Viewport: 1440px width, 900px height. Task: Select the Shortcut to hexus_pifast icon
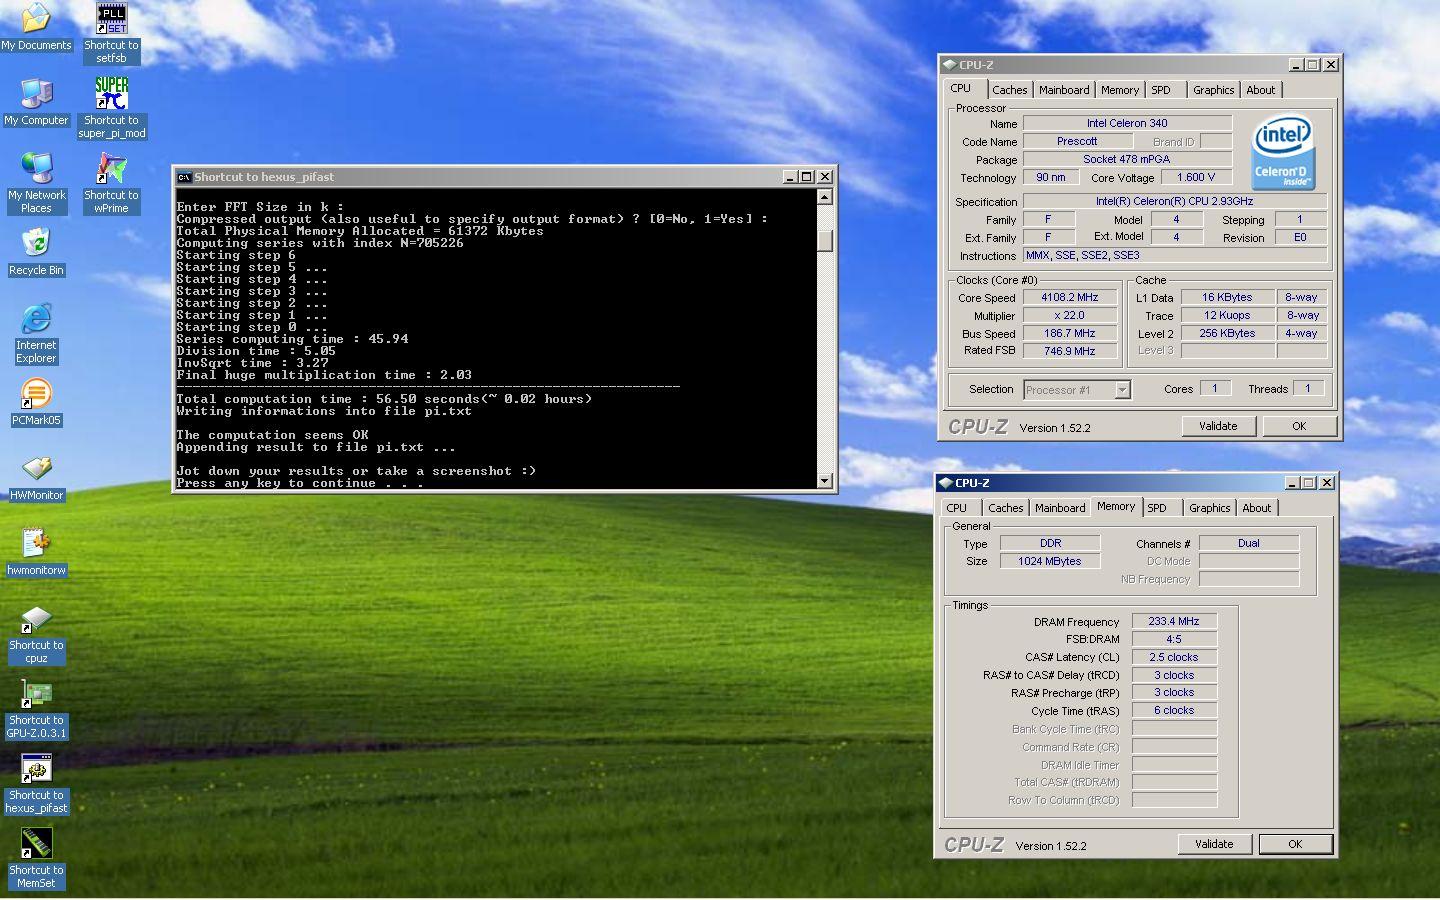pyautogui.click(x=36, y=783)
